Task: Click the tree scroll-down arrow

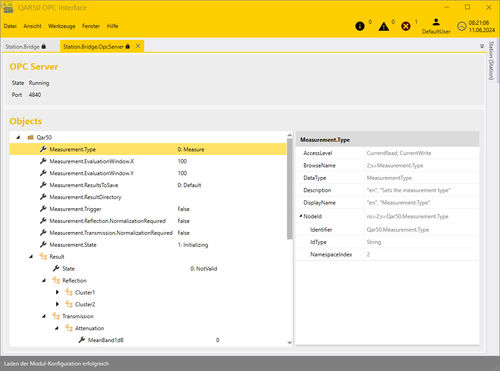Action: coord(289,342)
